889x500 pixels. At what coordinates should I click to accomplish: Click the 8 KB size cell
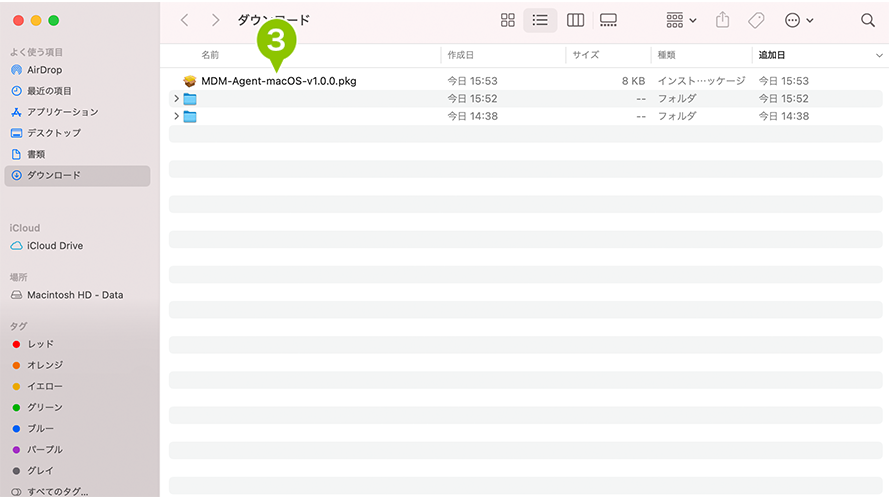633,81
